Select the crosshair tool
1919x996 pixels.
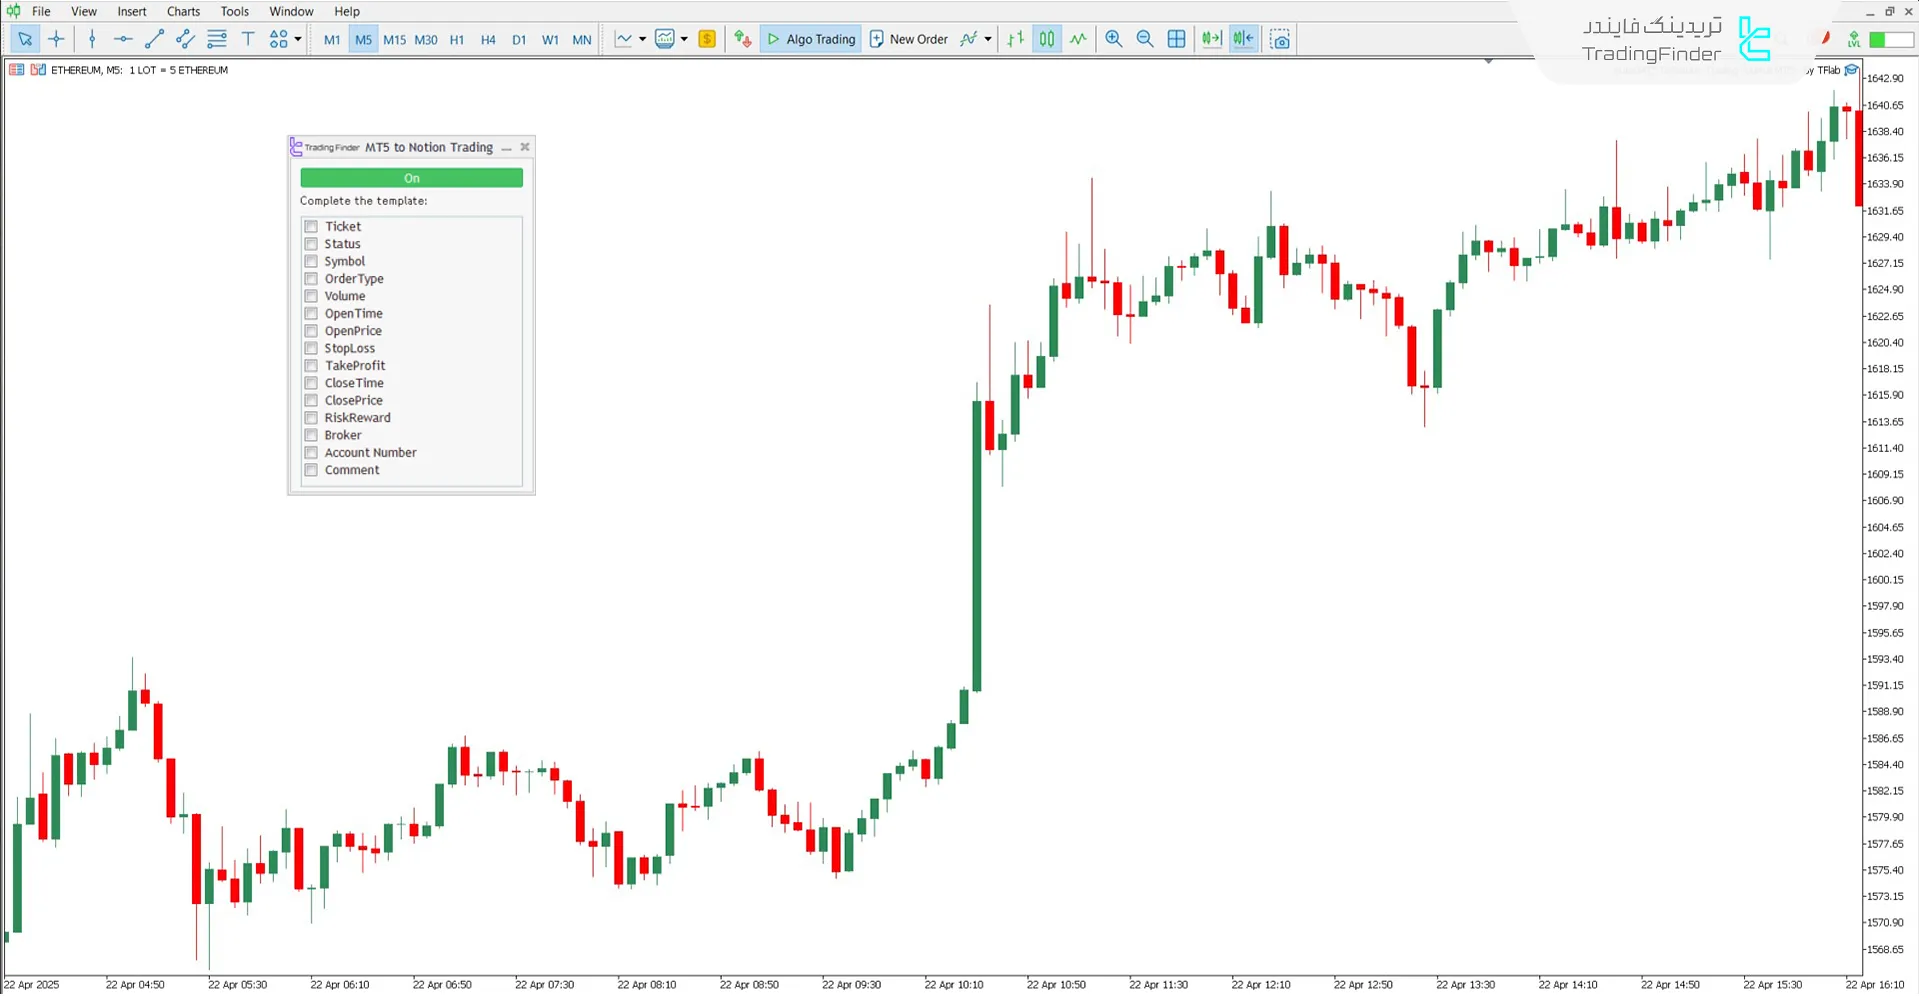(56, 39)
